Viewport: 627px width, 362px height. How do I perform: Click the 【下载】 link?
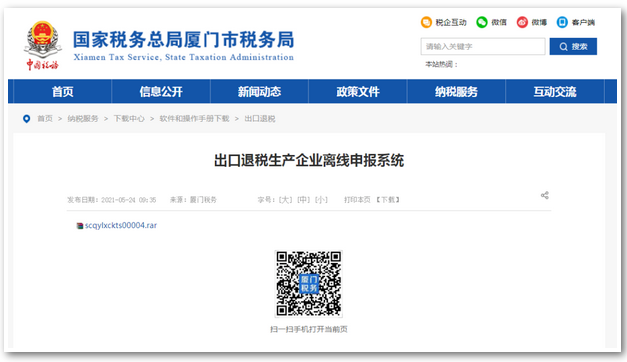click(x=388, y=200)
